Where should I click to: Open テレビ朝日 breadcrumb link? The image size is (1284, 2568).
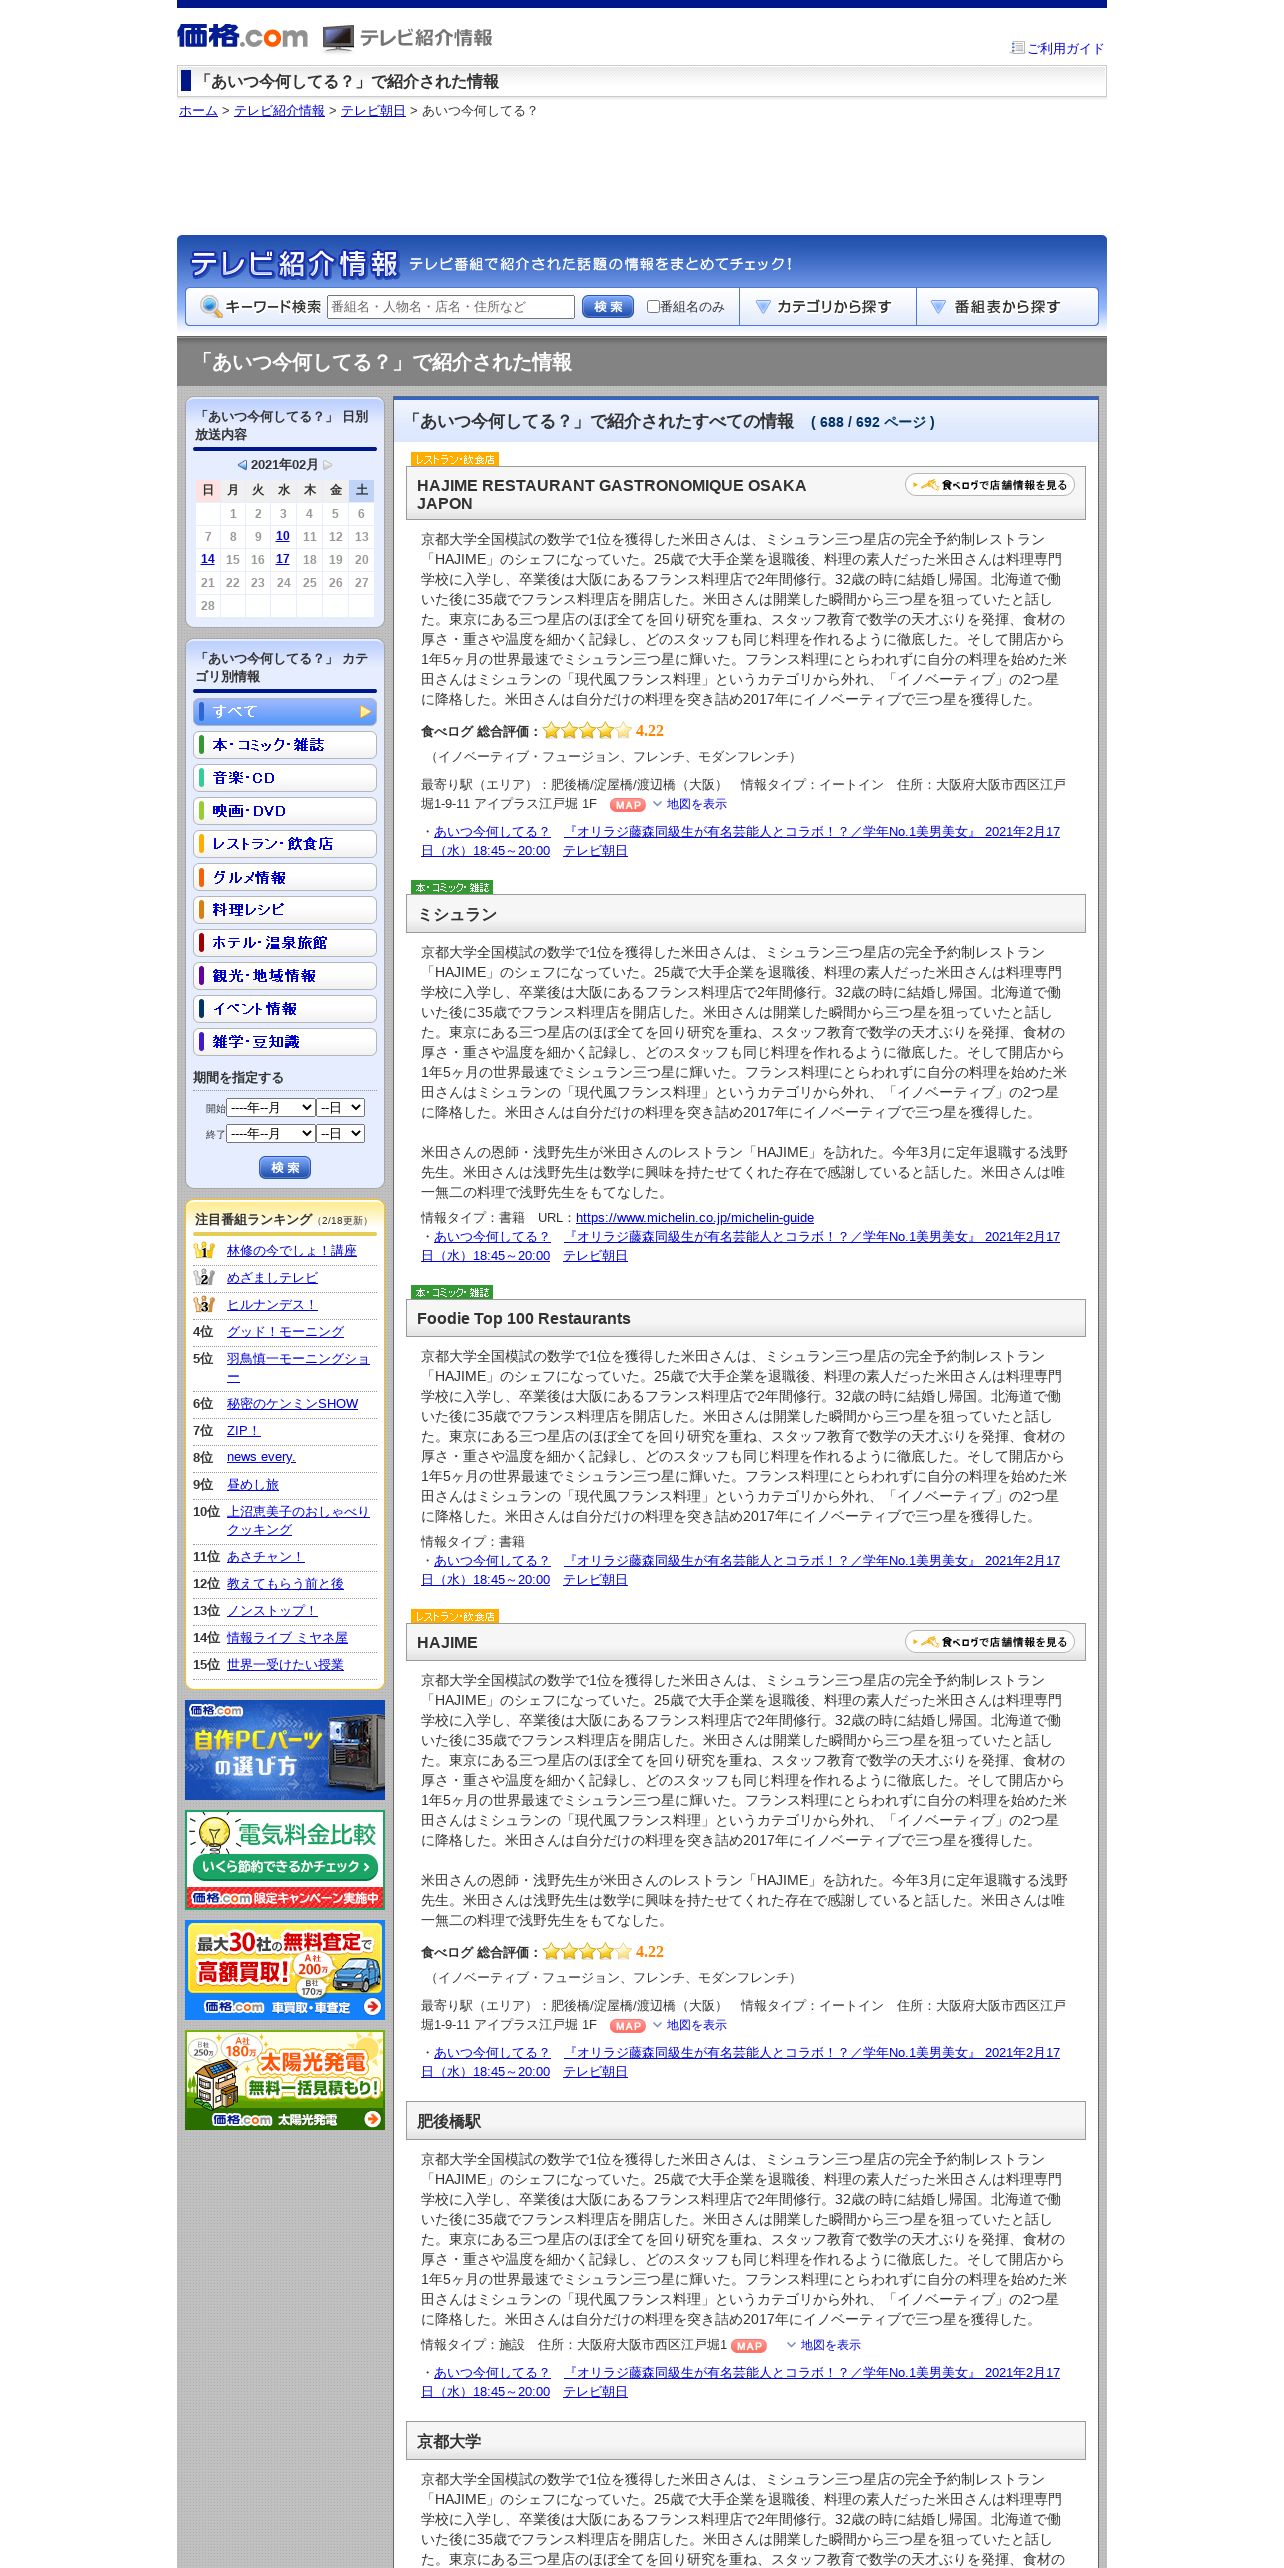tap(373, 111)
